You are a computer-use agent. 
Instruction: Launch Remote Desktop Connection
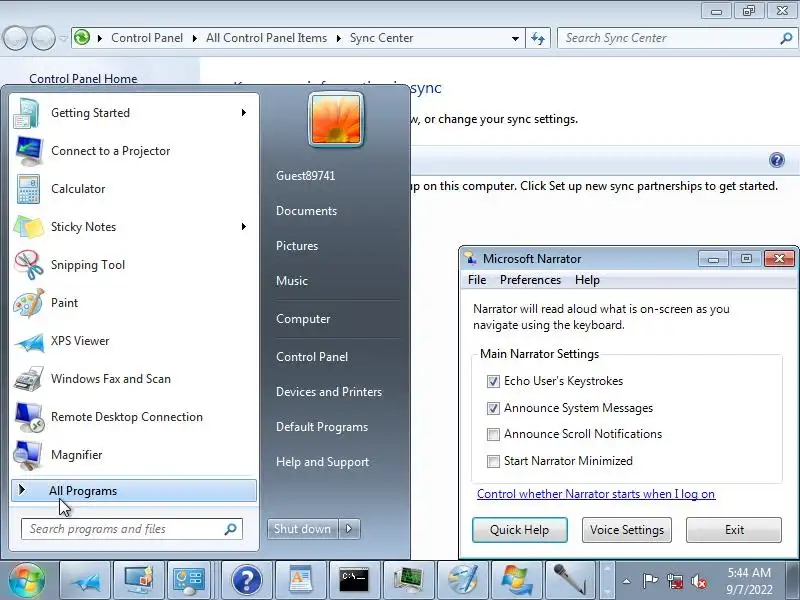tap(134, 417)
